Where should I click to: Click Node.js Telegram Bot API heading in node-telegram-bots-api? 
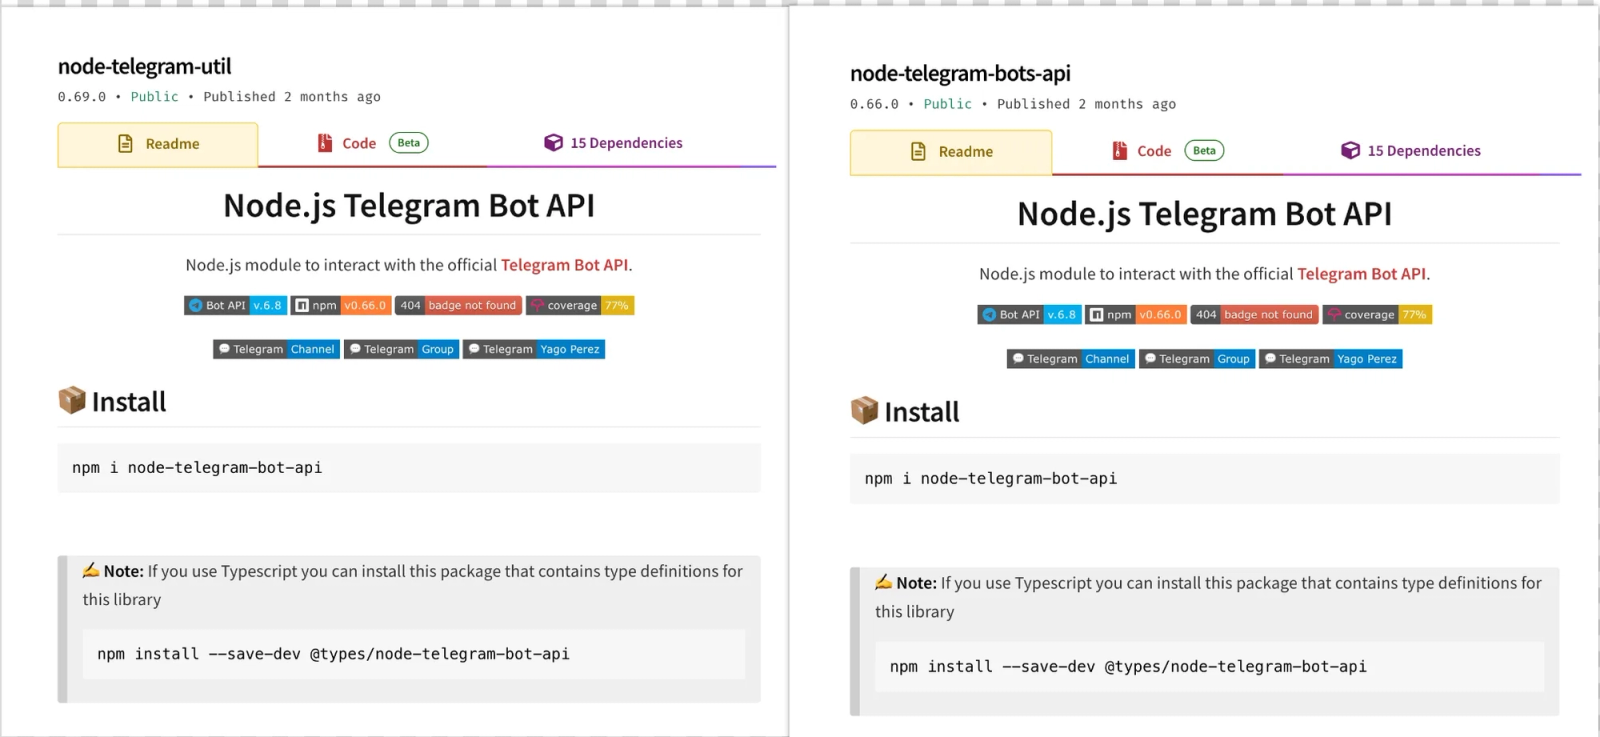[1205, 214]
